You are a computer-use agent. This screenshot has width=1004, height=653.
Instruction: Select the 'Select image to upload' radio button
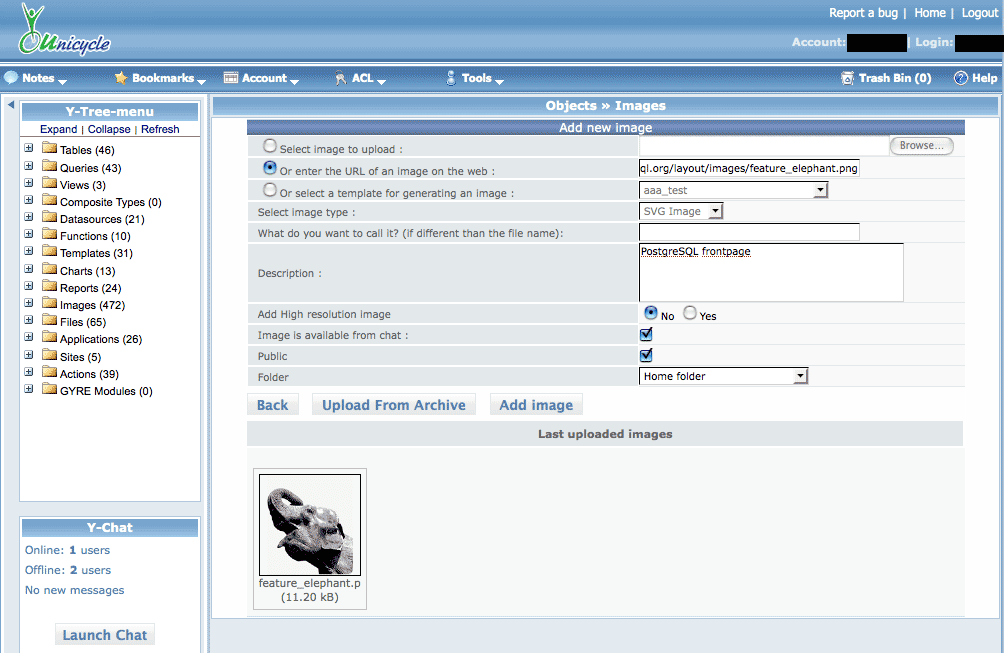269,146
